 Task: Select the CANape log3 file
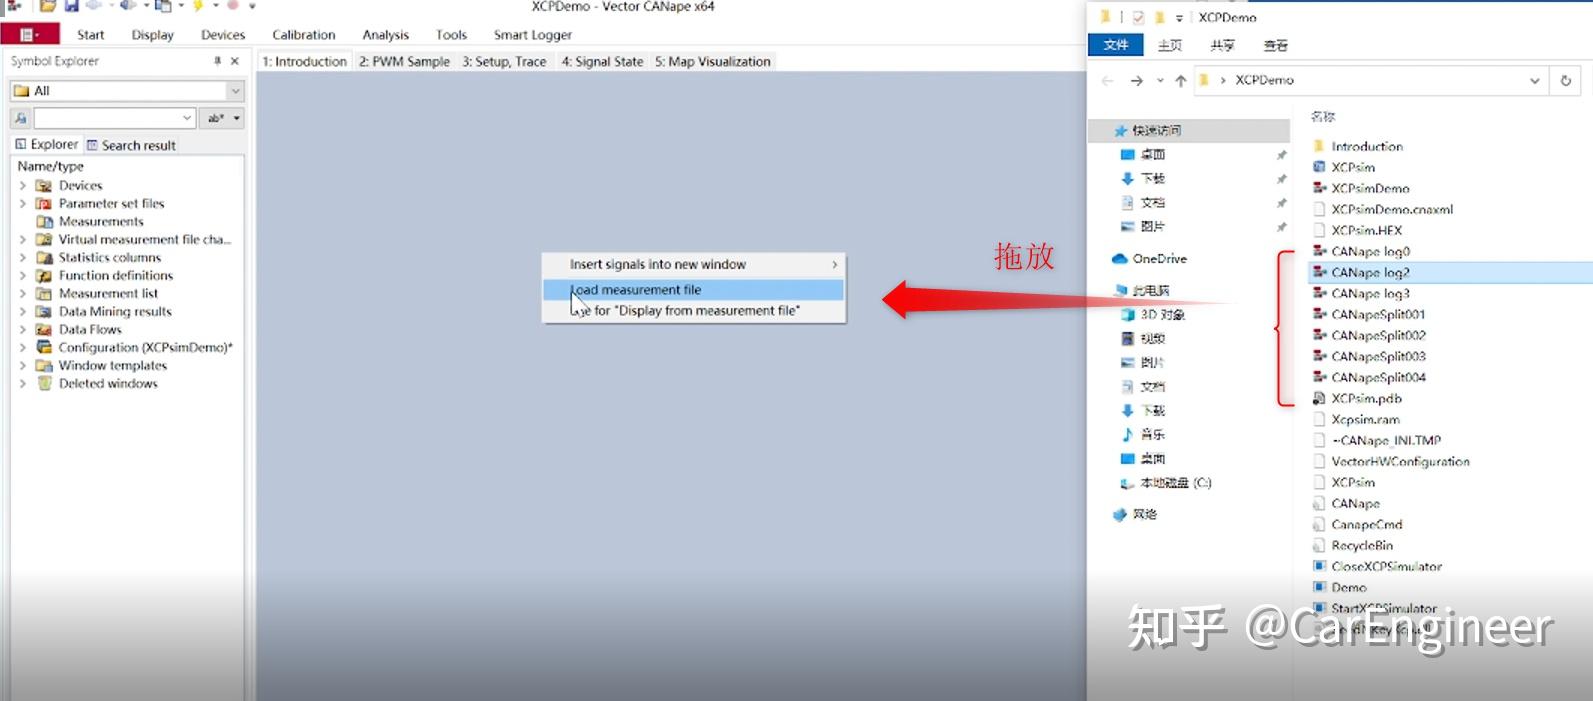tap(1370, 293)
